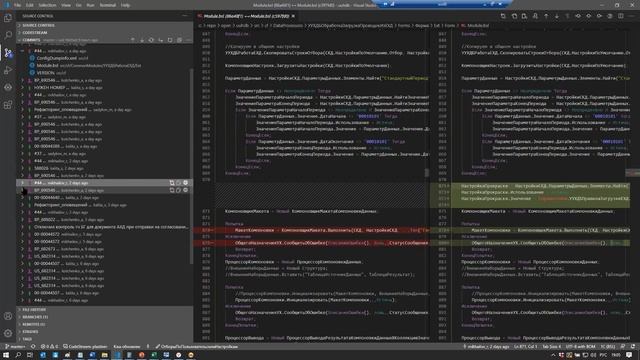
Task: Open ConfigDumpInfo.xml in commit file list
Action: pyautogui.click(x=56, y=58)
